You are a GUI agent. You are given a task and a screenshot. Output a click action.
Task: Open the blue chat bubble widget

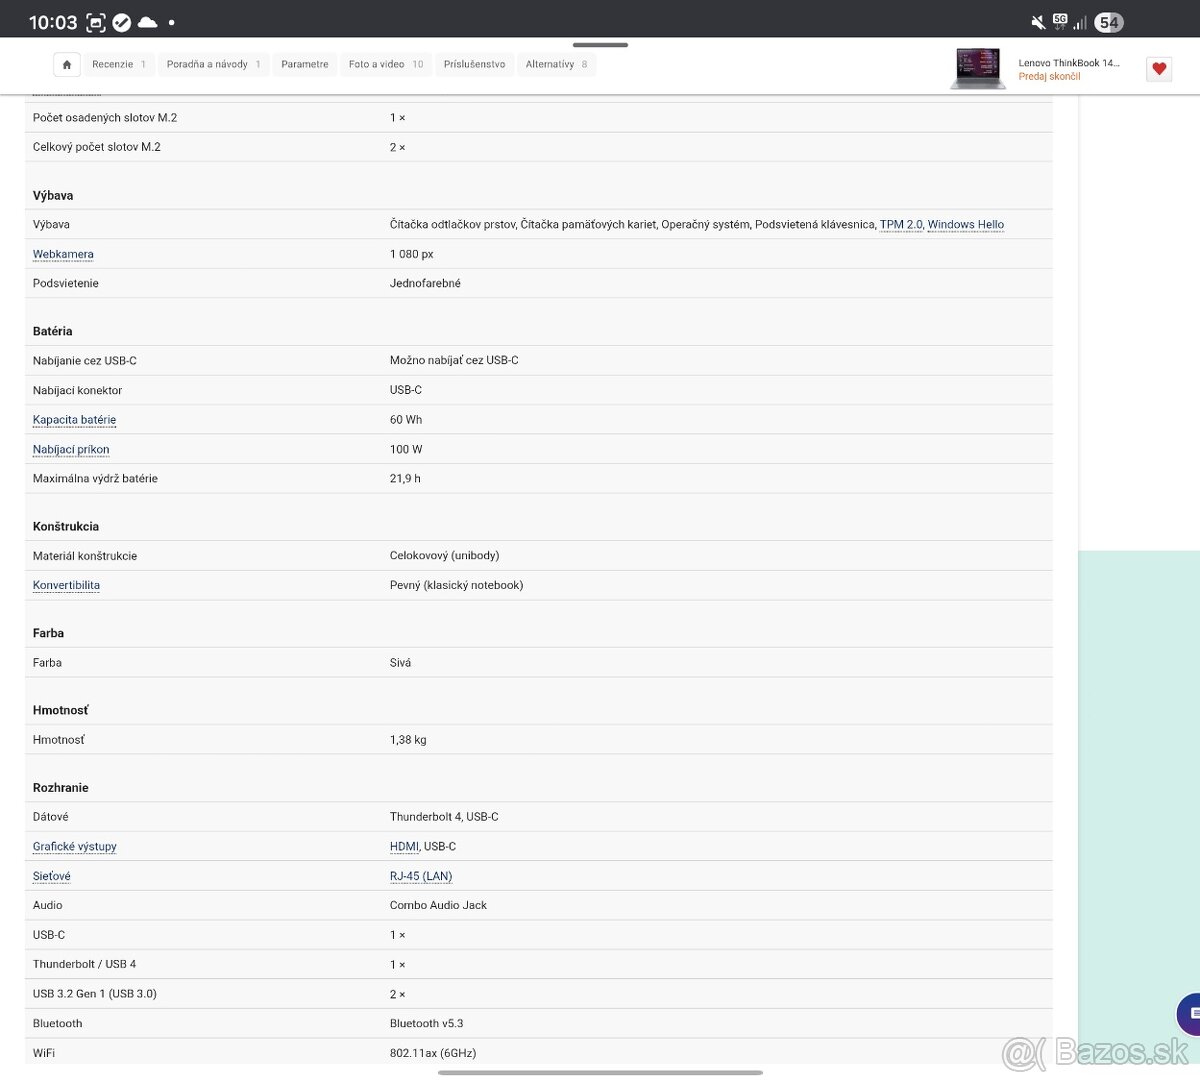(1189, 1013)
